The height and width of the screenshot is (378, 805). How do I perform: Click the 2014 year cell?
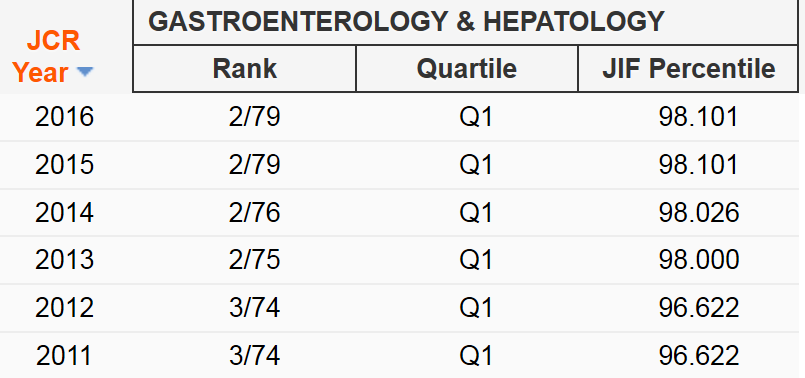tap(65, 213)
